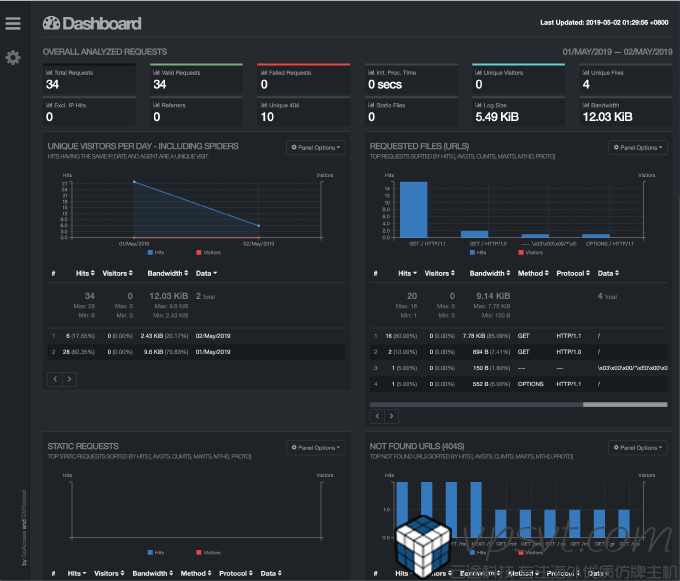Click the chart icon beside Log Size
Image resolution: width=680 pixels, height=581 pixels.
point(477,105)
